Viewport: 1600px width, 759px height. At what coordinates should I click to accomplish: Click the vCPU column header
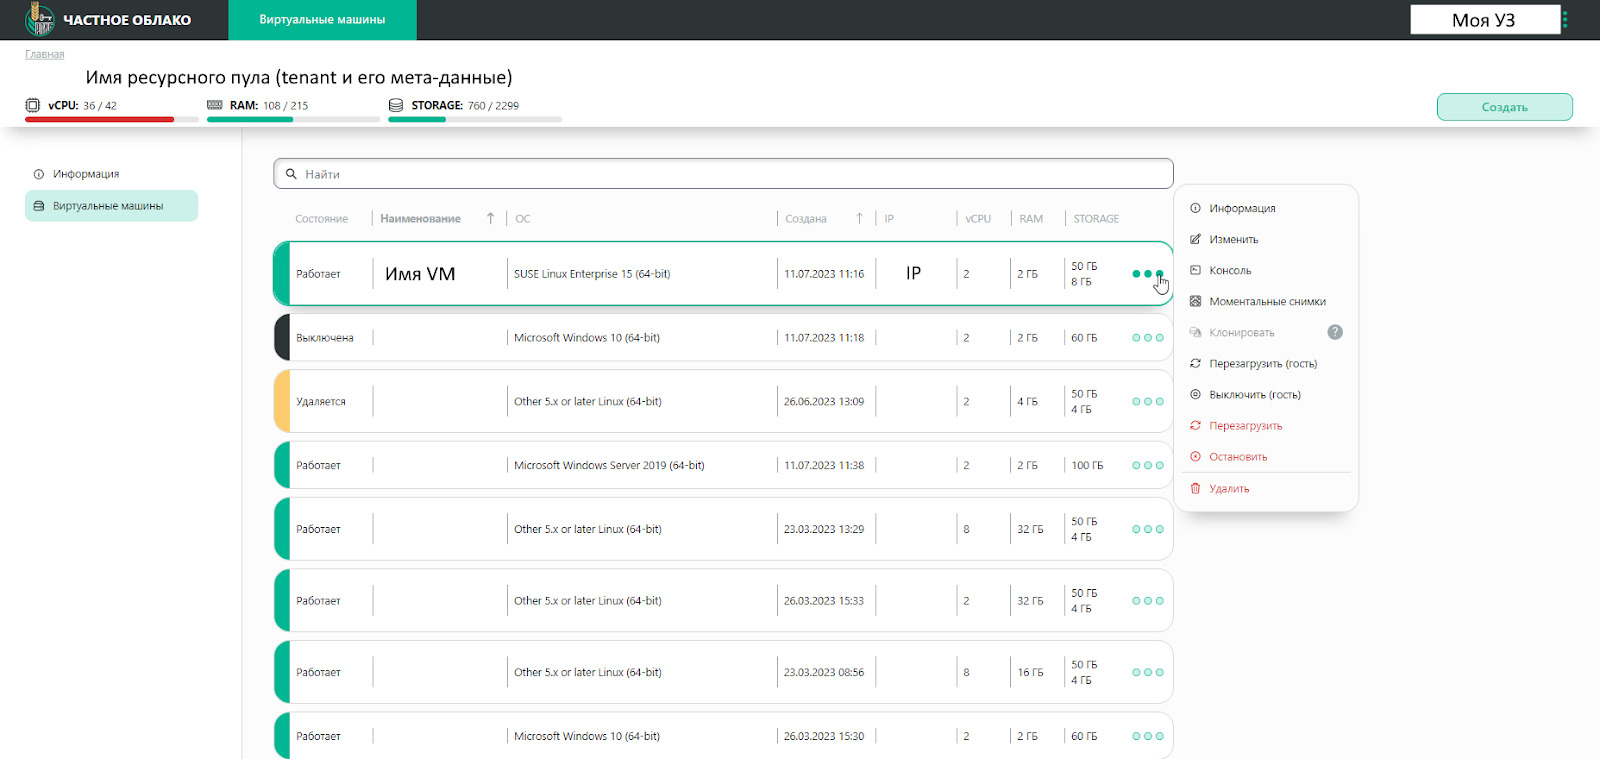[x=978, y=218]
